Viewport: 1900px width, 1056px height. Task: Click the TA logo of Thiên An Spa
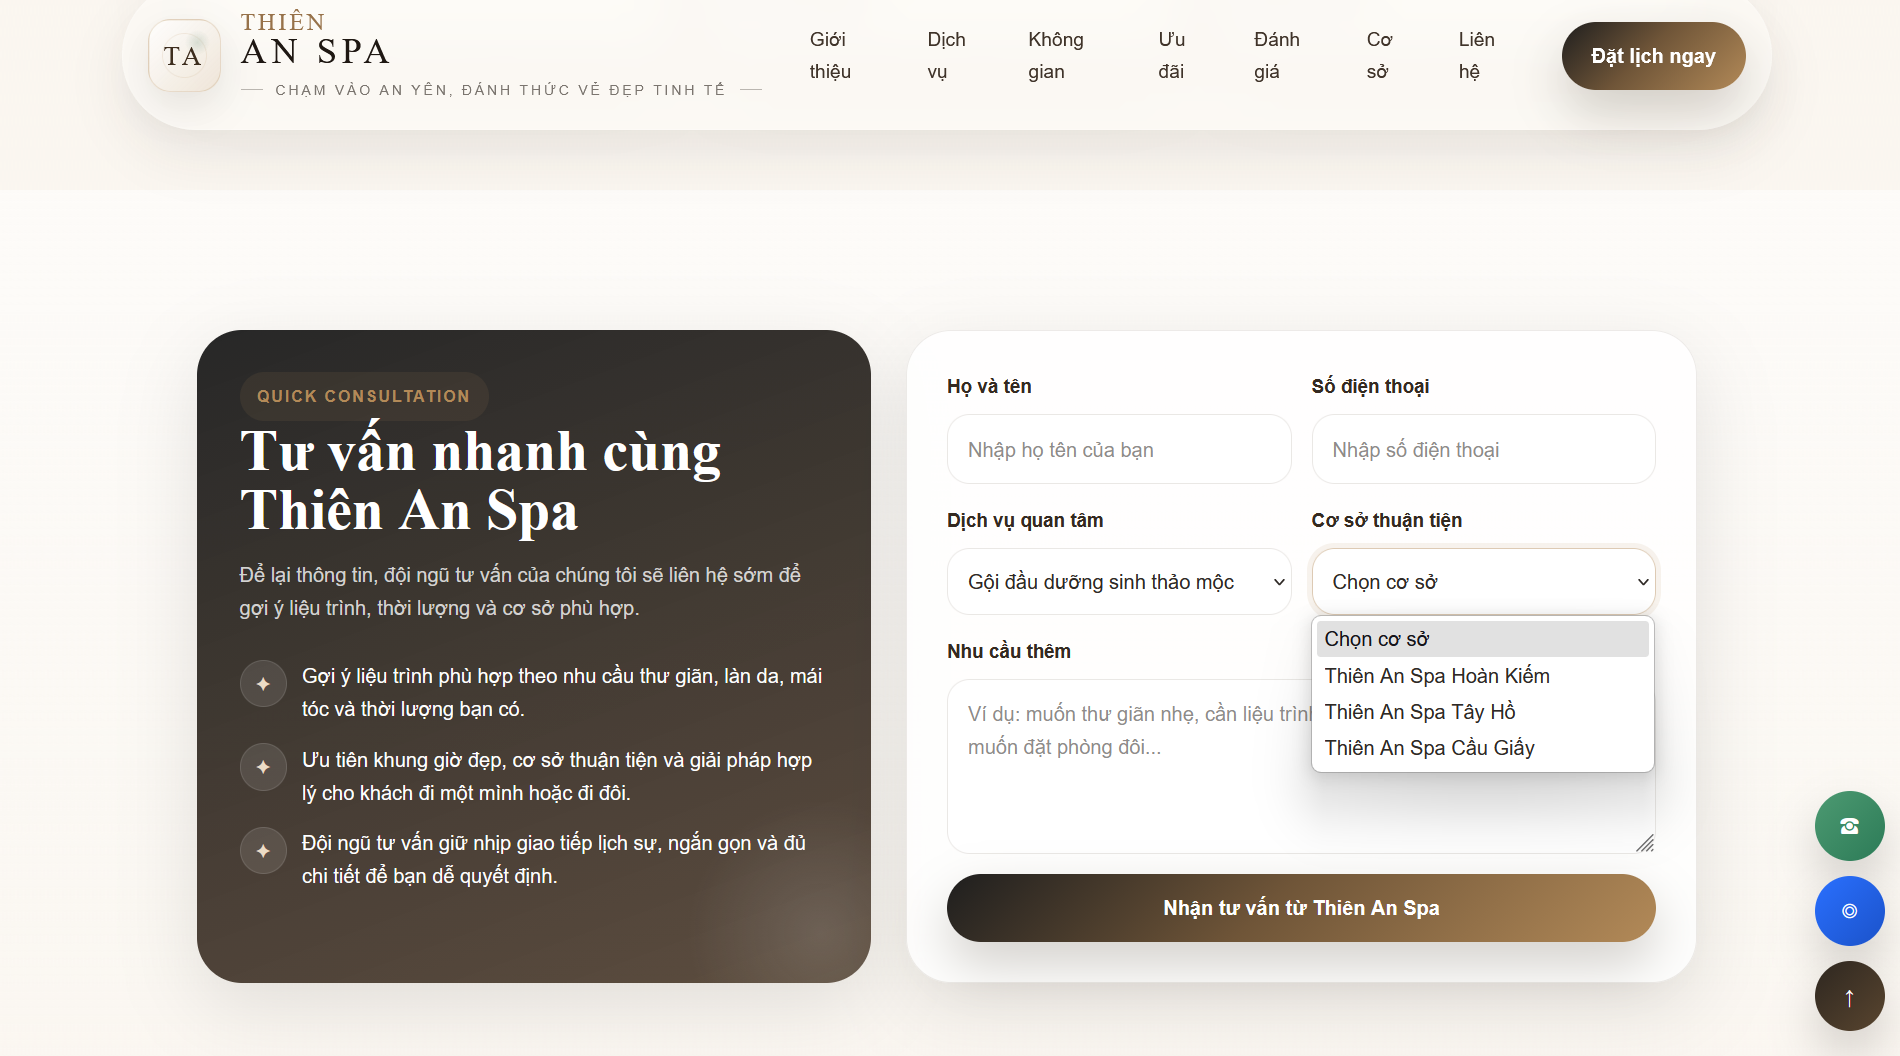point(184,56)
